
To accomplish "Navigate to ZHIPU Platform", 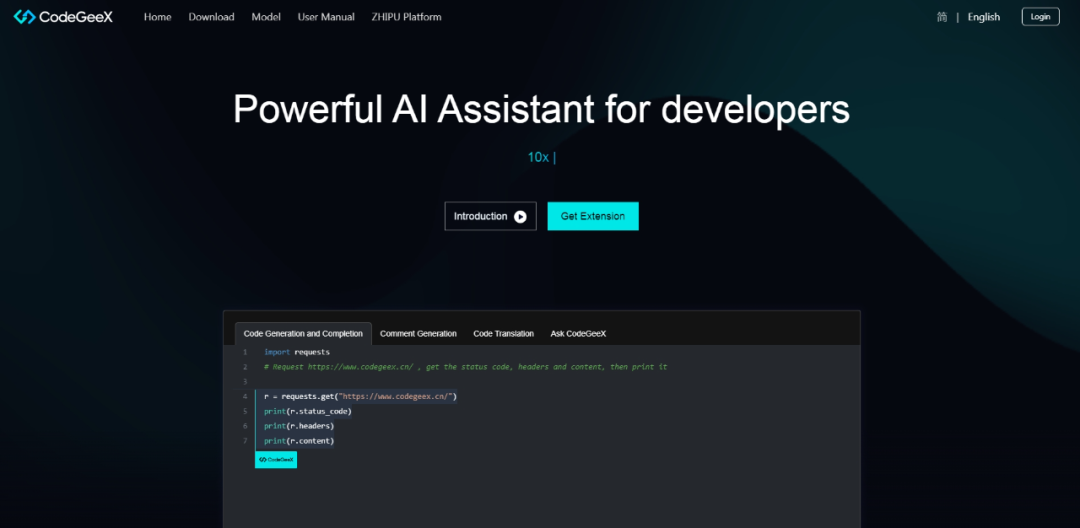I will [x=406, y=17].
